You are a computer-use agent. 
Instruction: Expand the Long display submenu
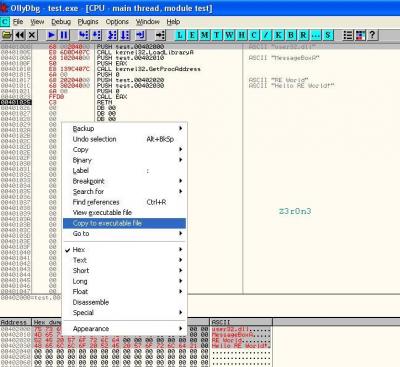[x=124, y=281]
